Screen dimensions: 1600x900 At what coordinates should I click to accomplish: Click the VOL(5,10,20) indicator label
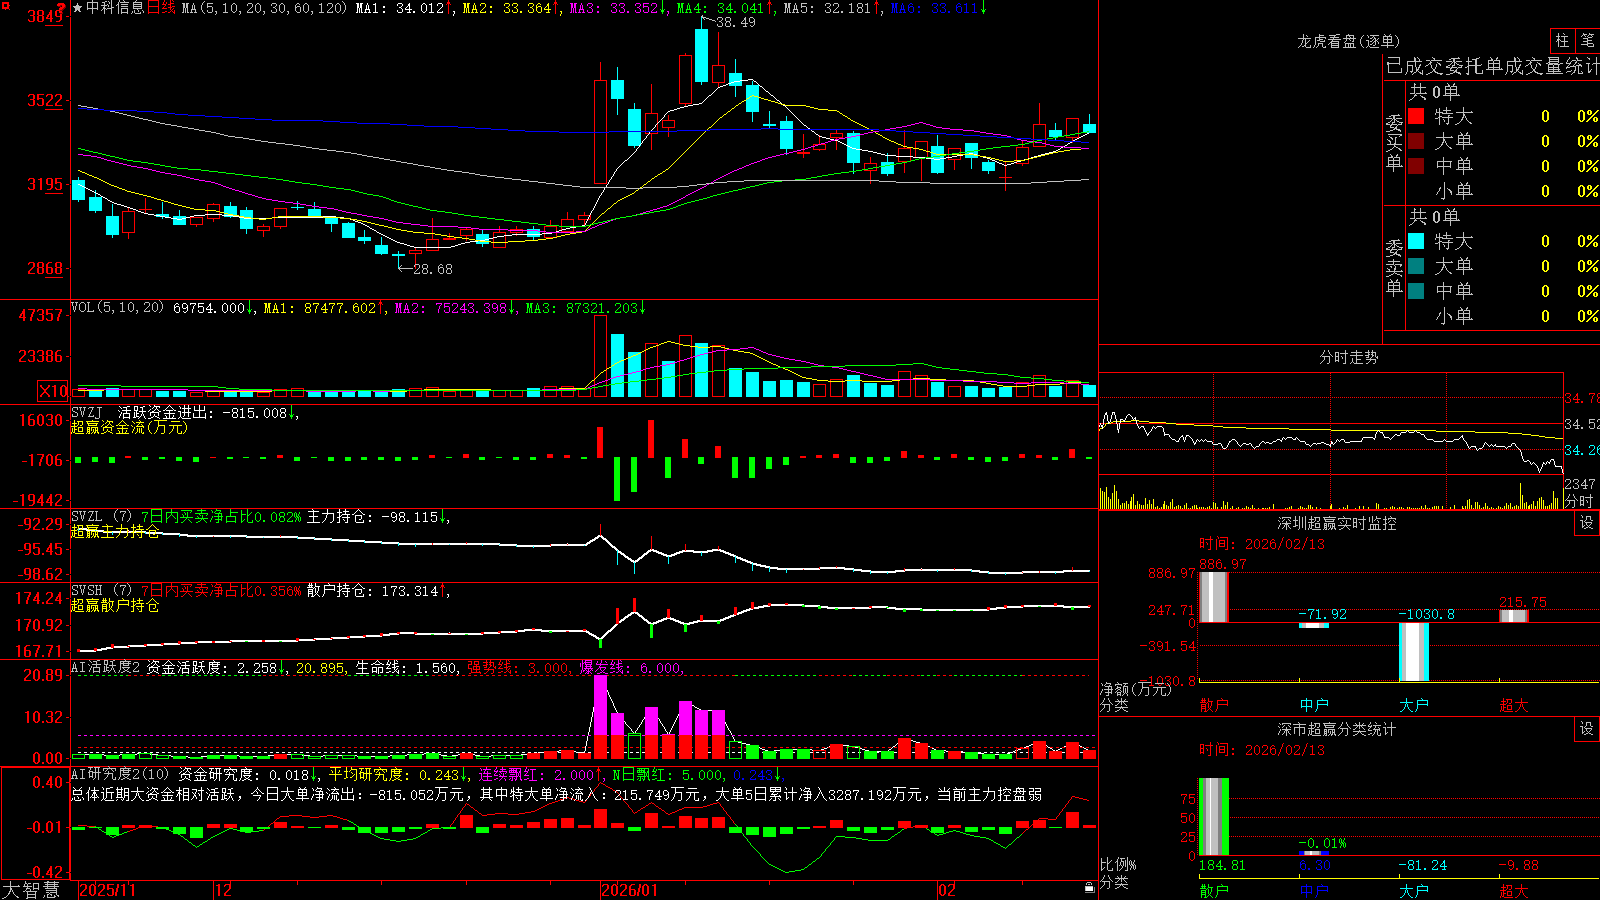coord(117,307)
